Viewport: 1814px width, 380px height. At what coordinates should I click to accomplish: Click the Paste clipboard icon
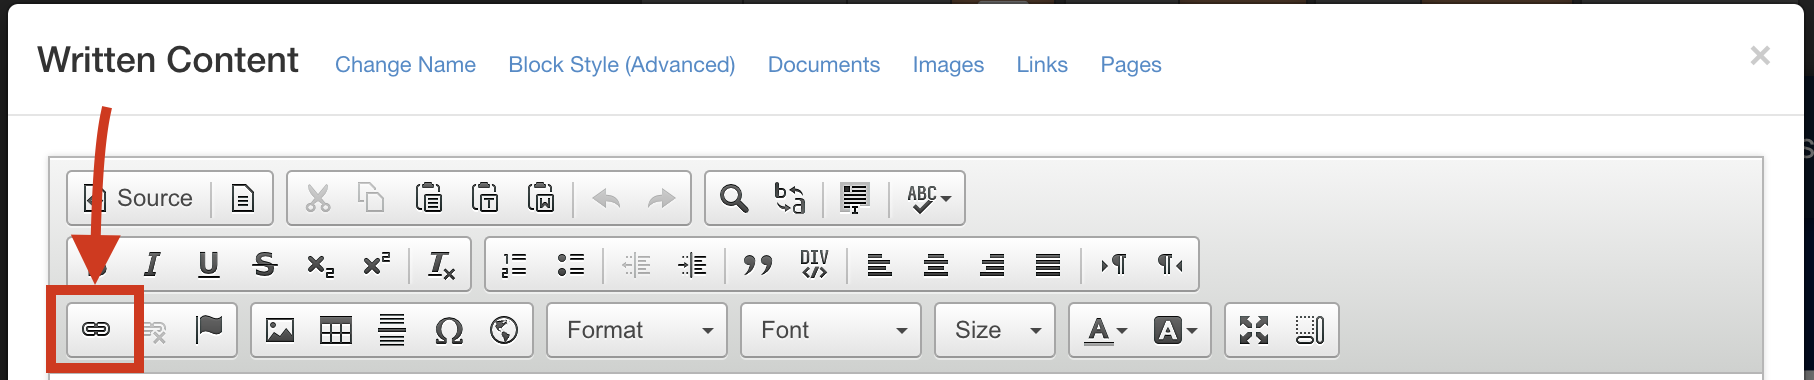429,198
